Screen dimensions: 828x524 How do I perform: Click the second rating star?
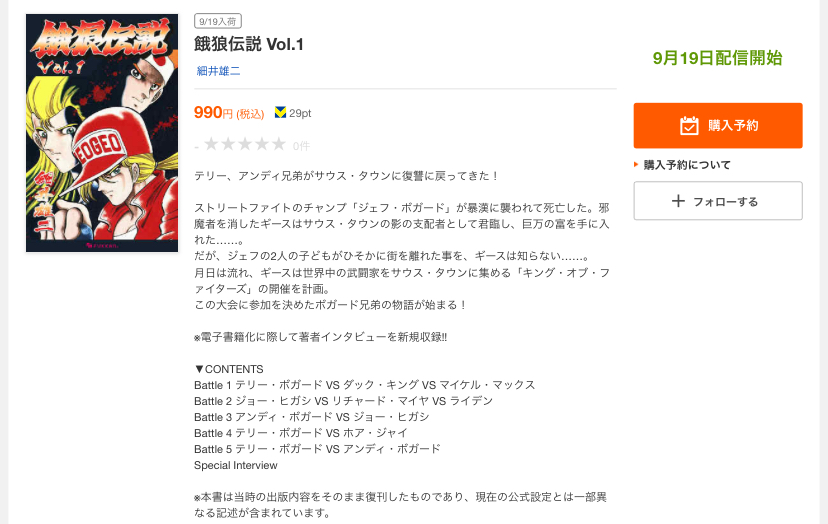pos(228,144)
